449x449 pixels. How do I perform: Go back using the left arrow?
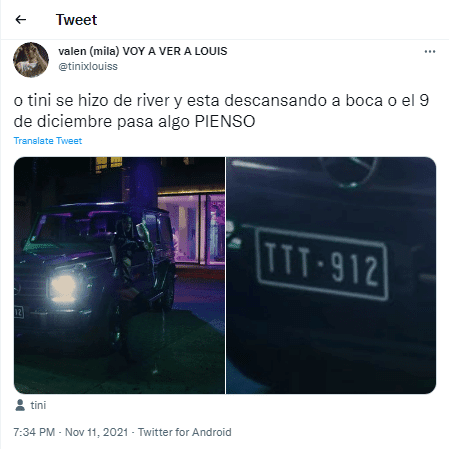point(21,20)
